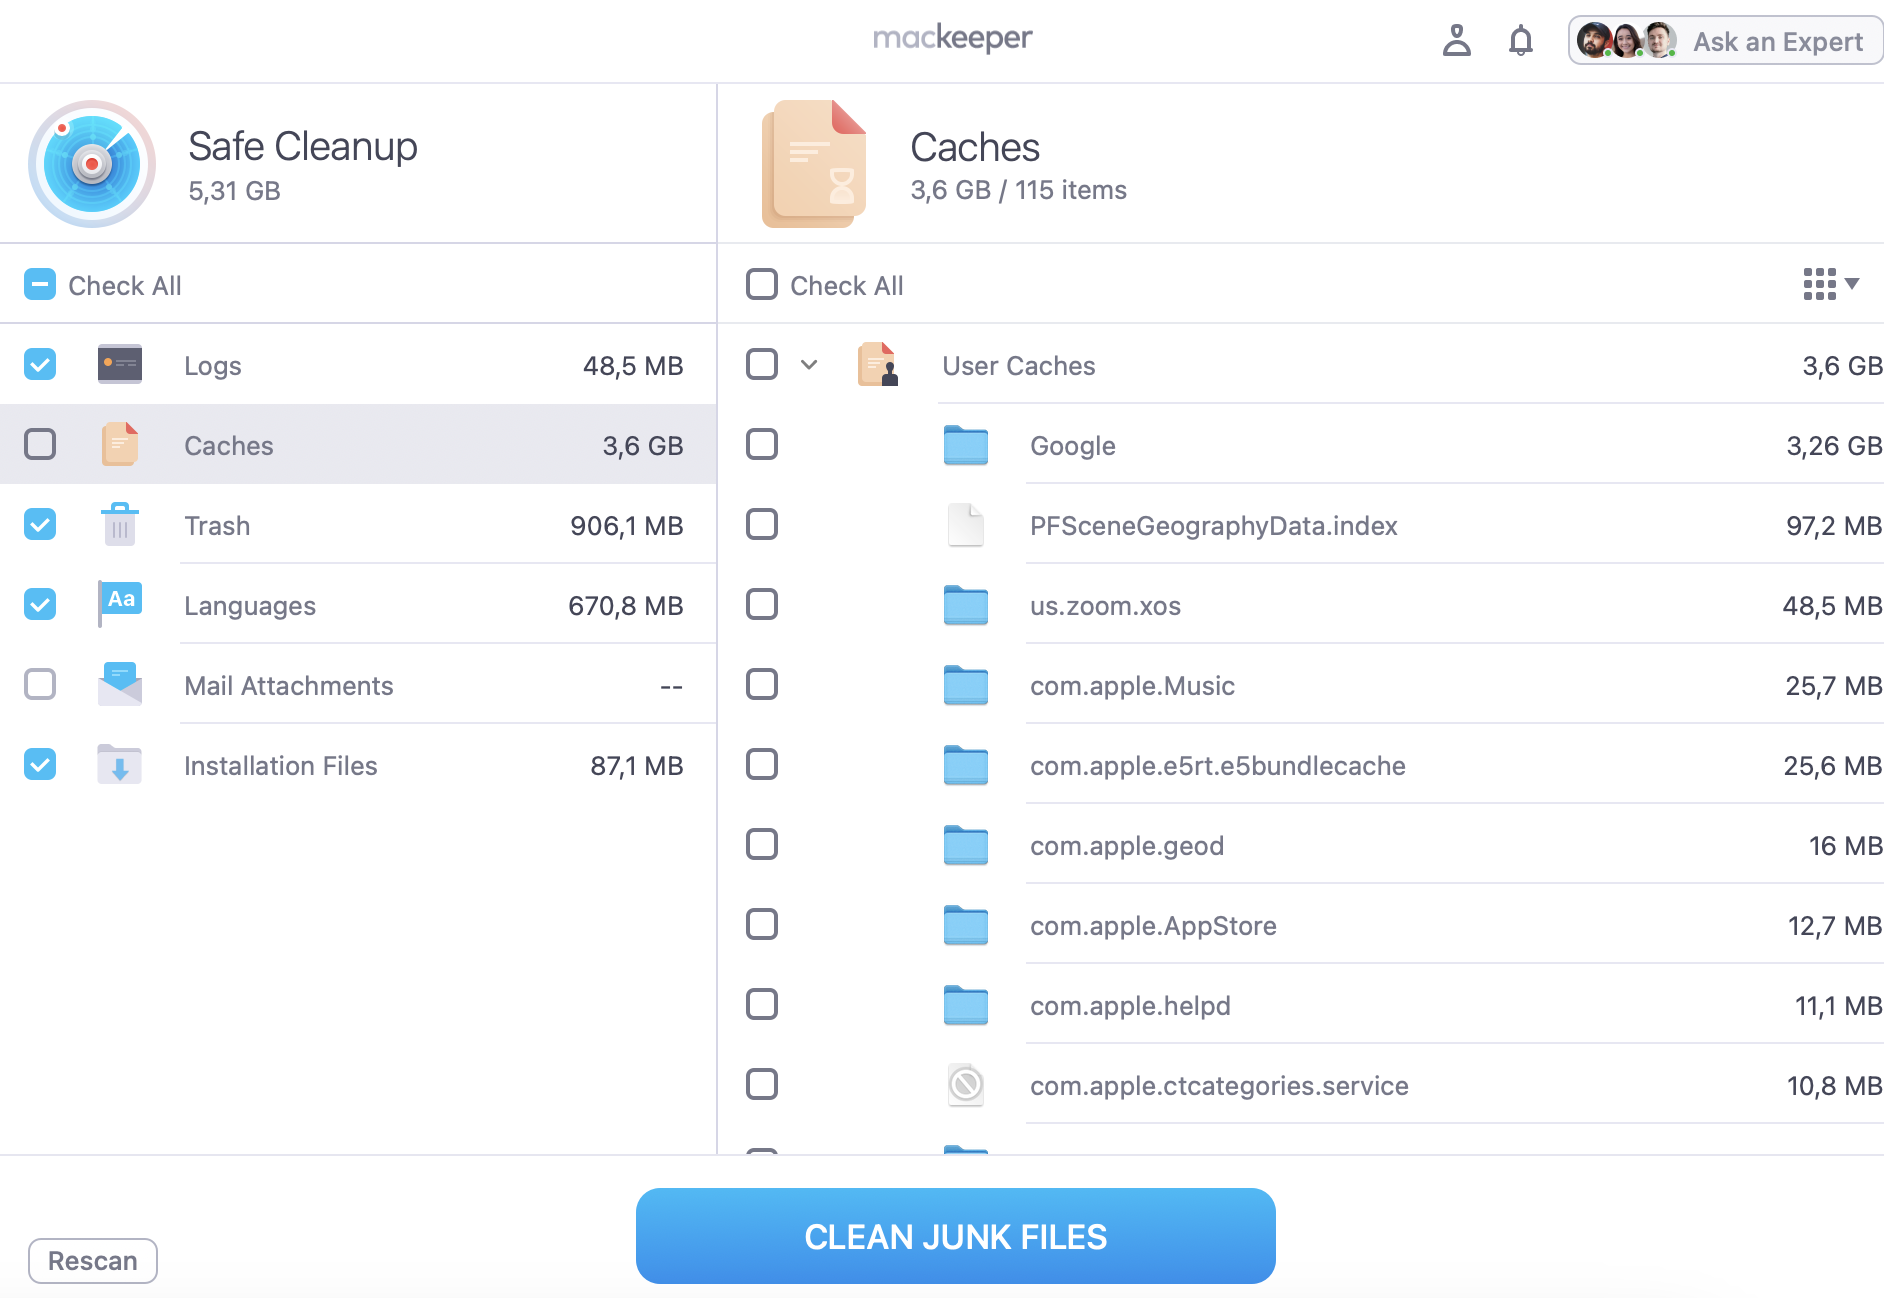Click the Rescan button
This screenshot has height=1298, width=1884.
(93, 1261)
